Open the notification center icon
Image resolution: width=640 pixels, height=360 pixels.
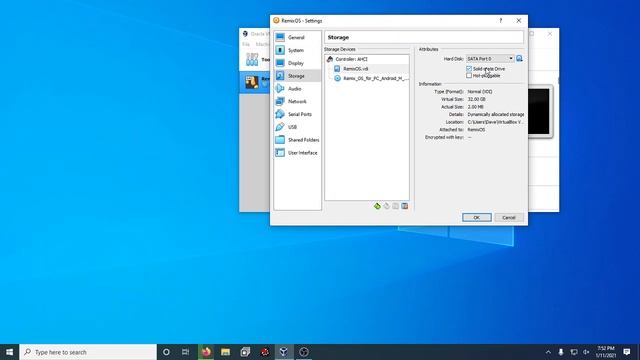627,352
